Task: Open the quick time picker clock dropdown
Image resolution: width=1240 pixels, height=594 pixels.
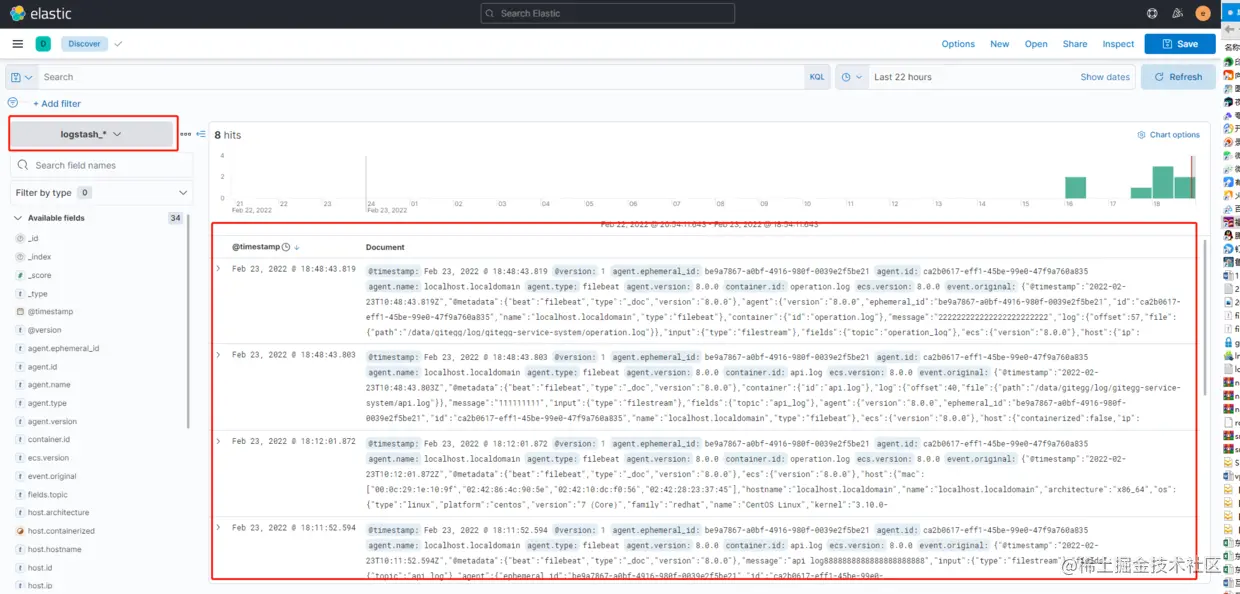Action: tap(852, 77)
